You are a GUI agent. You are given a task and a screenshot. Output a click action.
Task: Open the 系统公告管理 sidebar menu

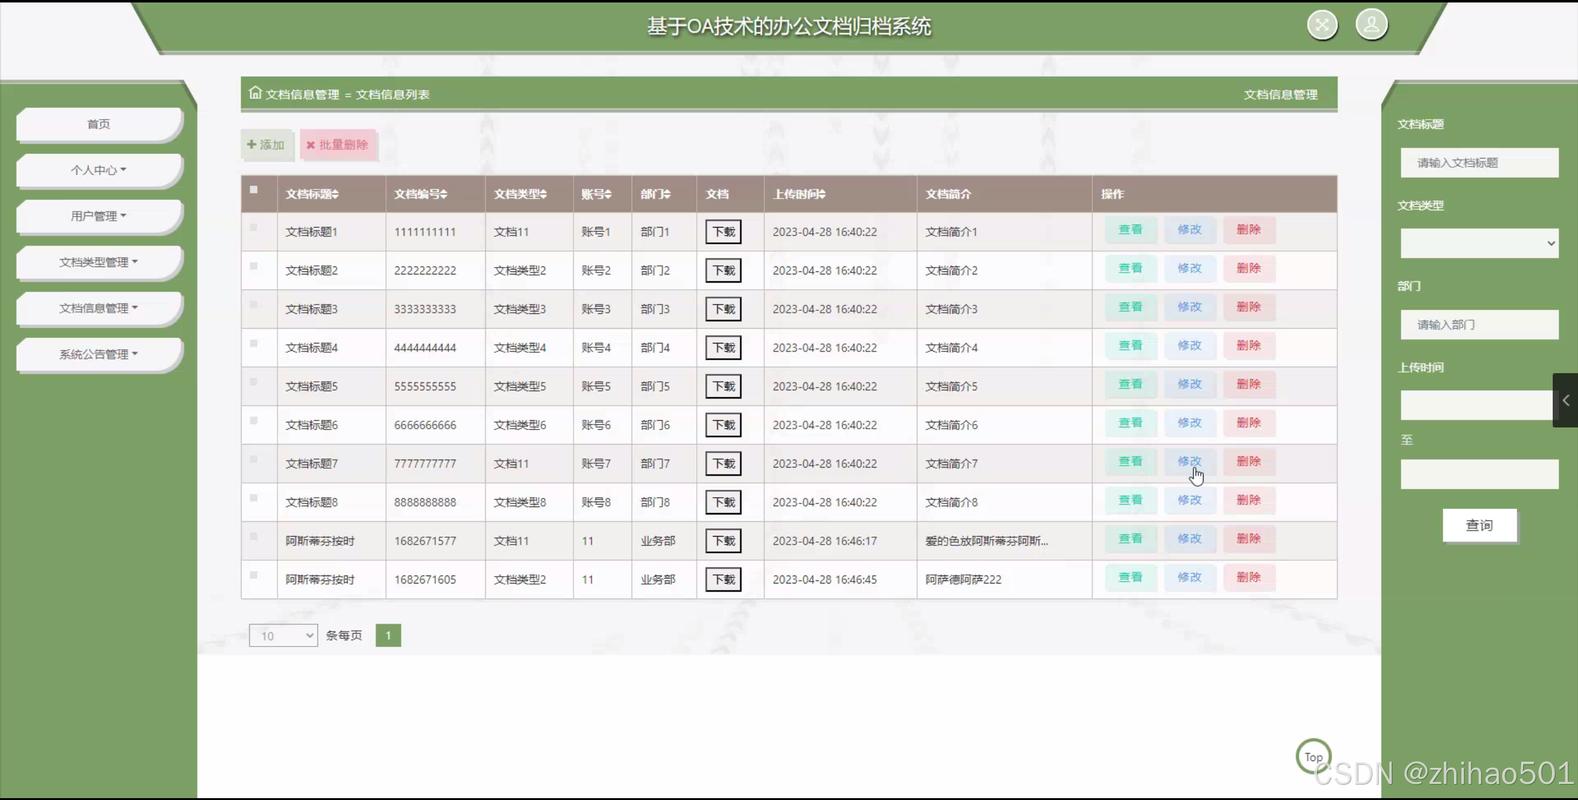pos(98,354)
